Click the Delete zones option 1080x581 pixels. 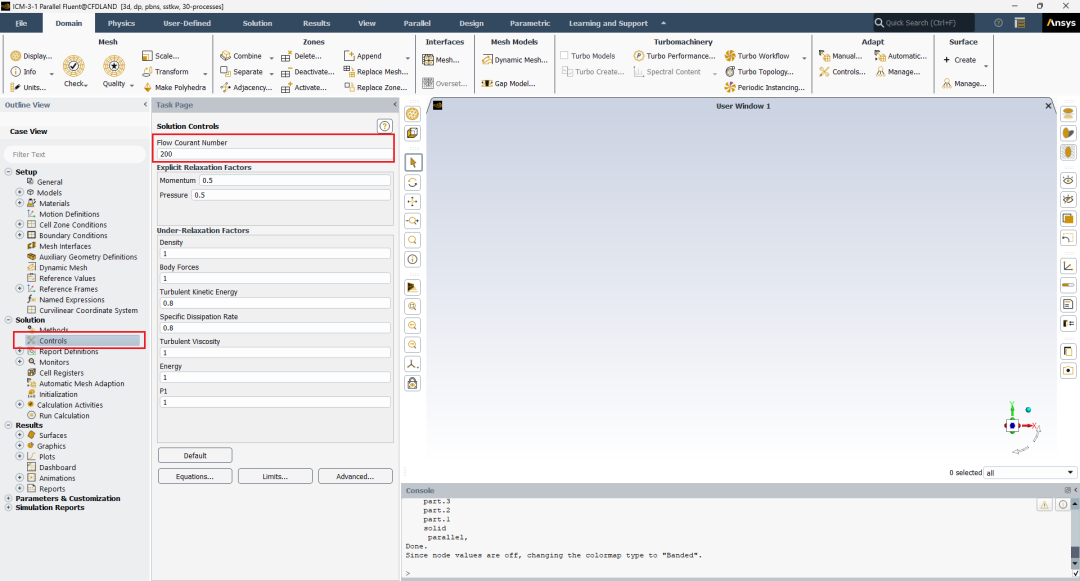(x=302, y=56)
